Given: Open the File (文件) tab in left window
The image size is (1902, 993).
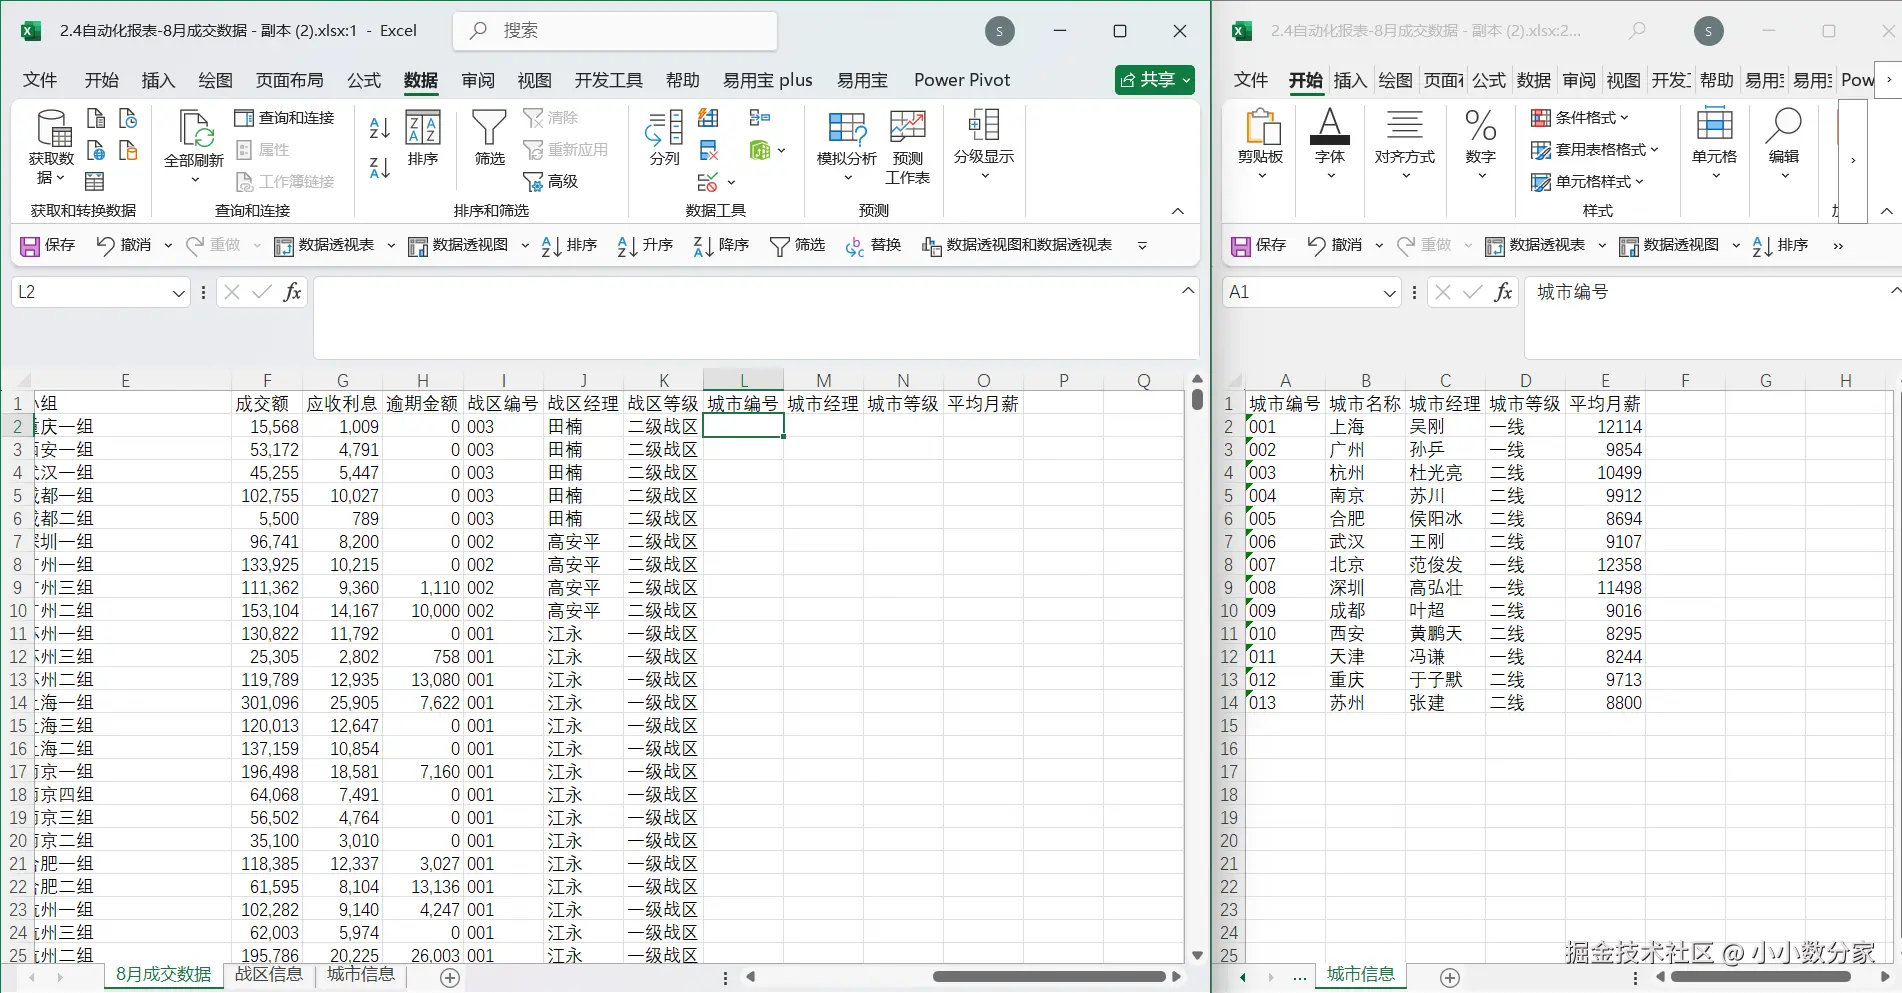Looking at the screenshot, I should pos(40,80).
